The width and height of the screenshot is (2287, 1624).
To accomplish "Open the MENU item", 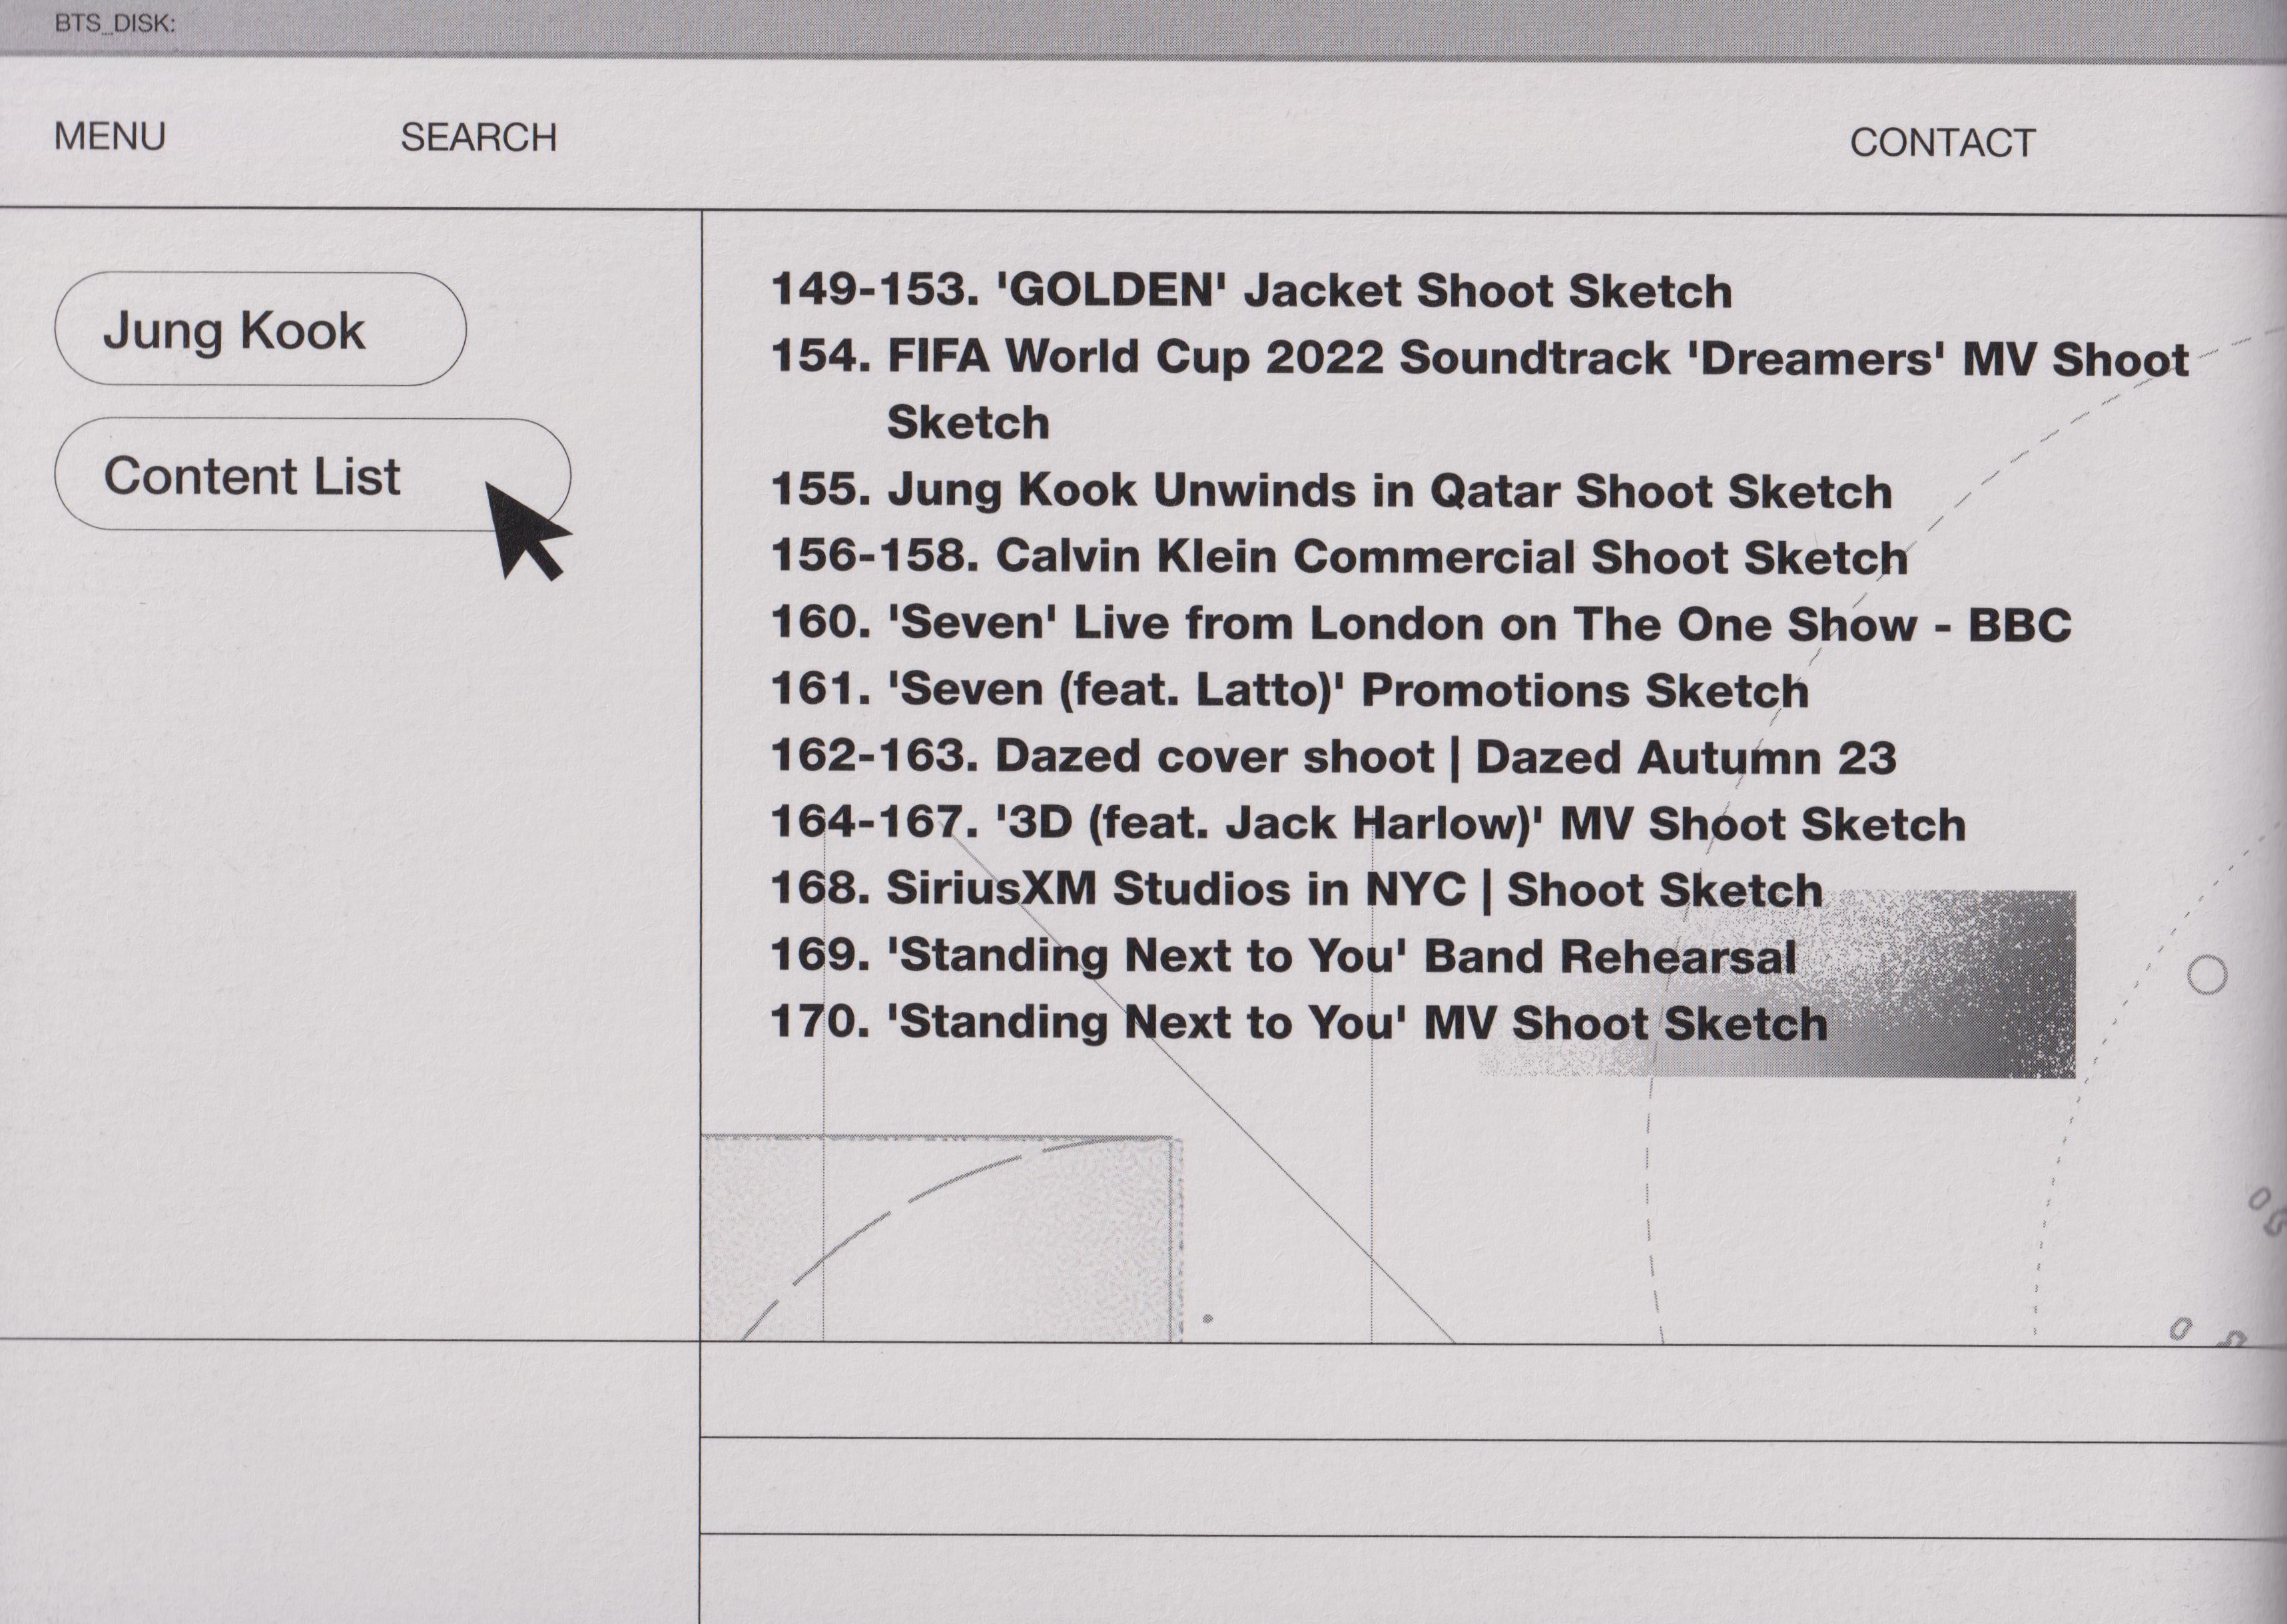I will [110, 137].
